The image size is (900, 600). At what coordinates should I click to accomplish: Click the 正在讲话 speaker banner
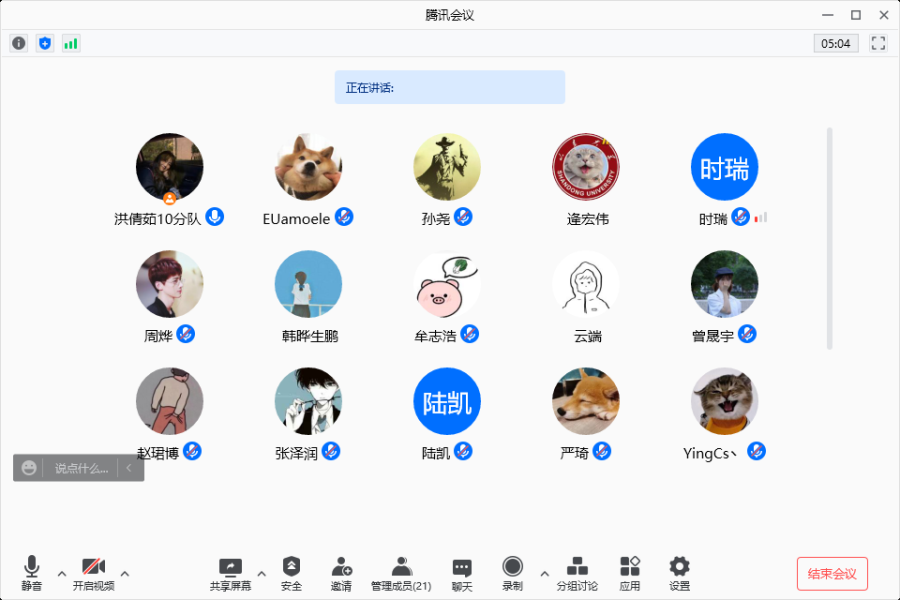(x=450, y=87)
